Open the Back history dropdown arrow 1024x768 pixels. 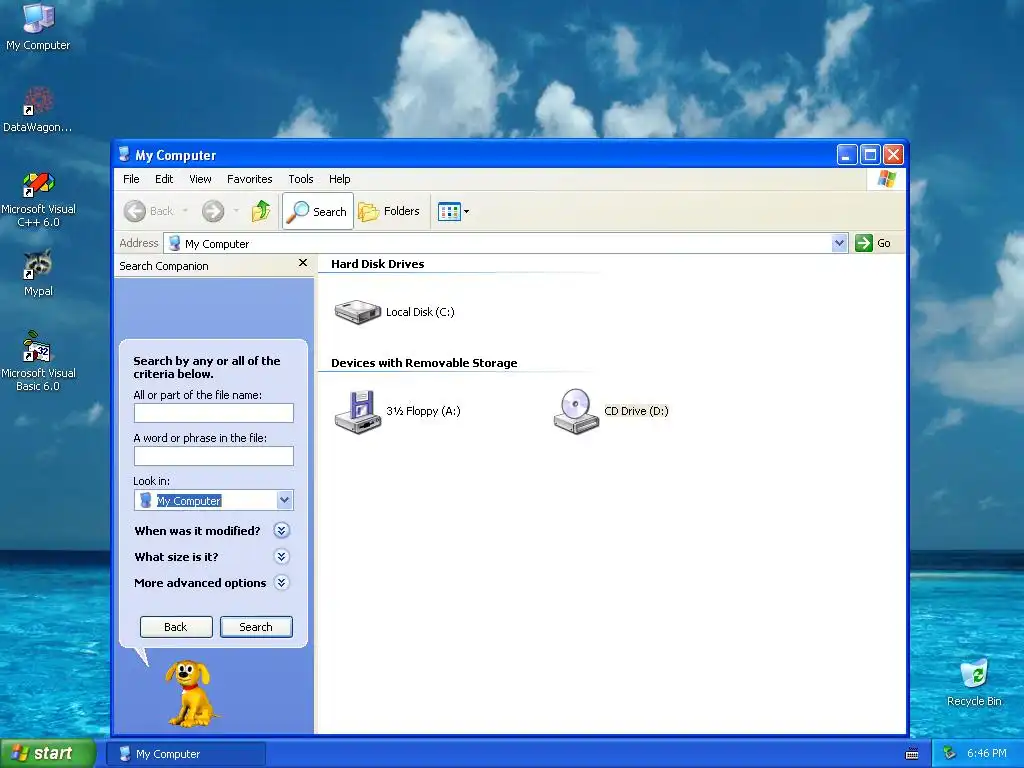(x=185, y=211)
